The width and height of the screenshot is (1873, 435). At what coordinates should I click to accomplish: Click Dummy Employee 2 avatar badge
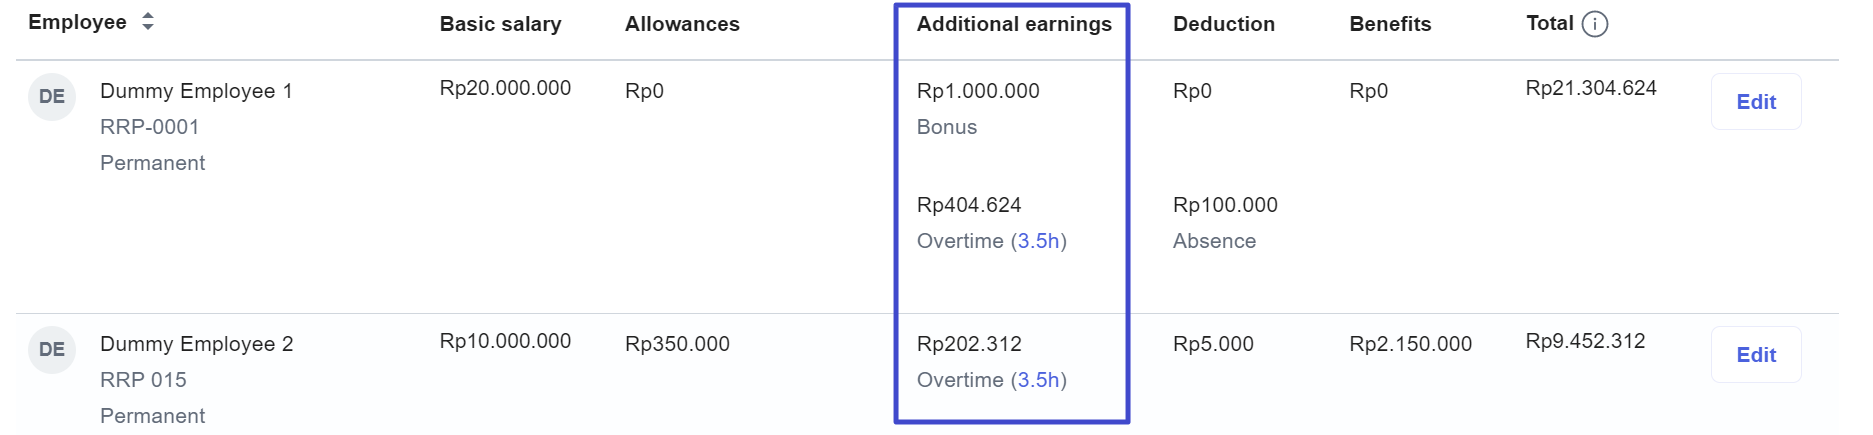[x=52, y=350]
